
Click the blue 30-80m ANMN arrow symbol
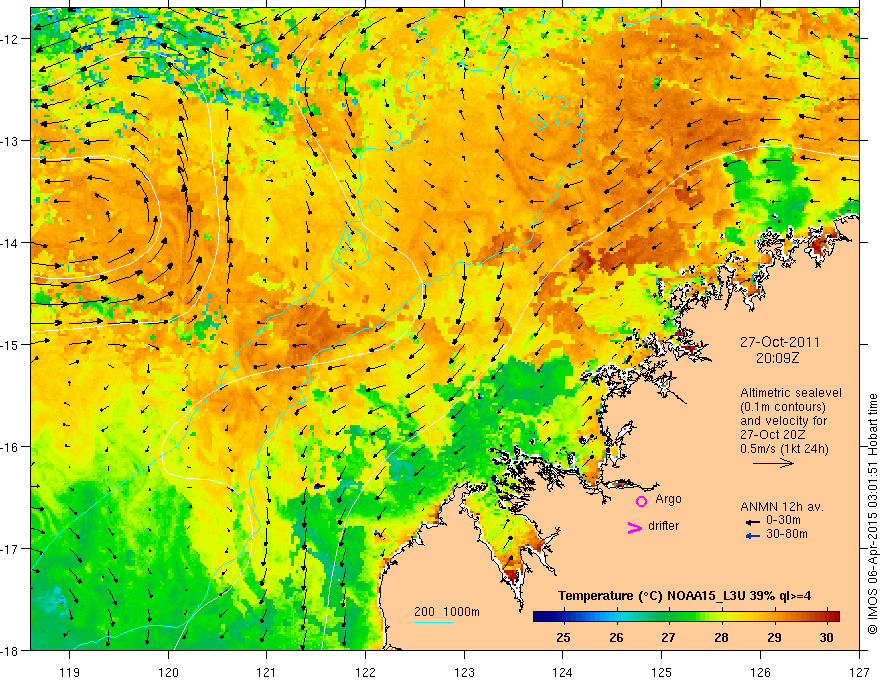752,536
